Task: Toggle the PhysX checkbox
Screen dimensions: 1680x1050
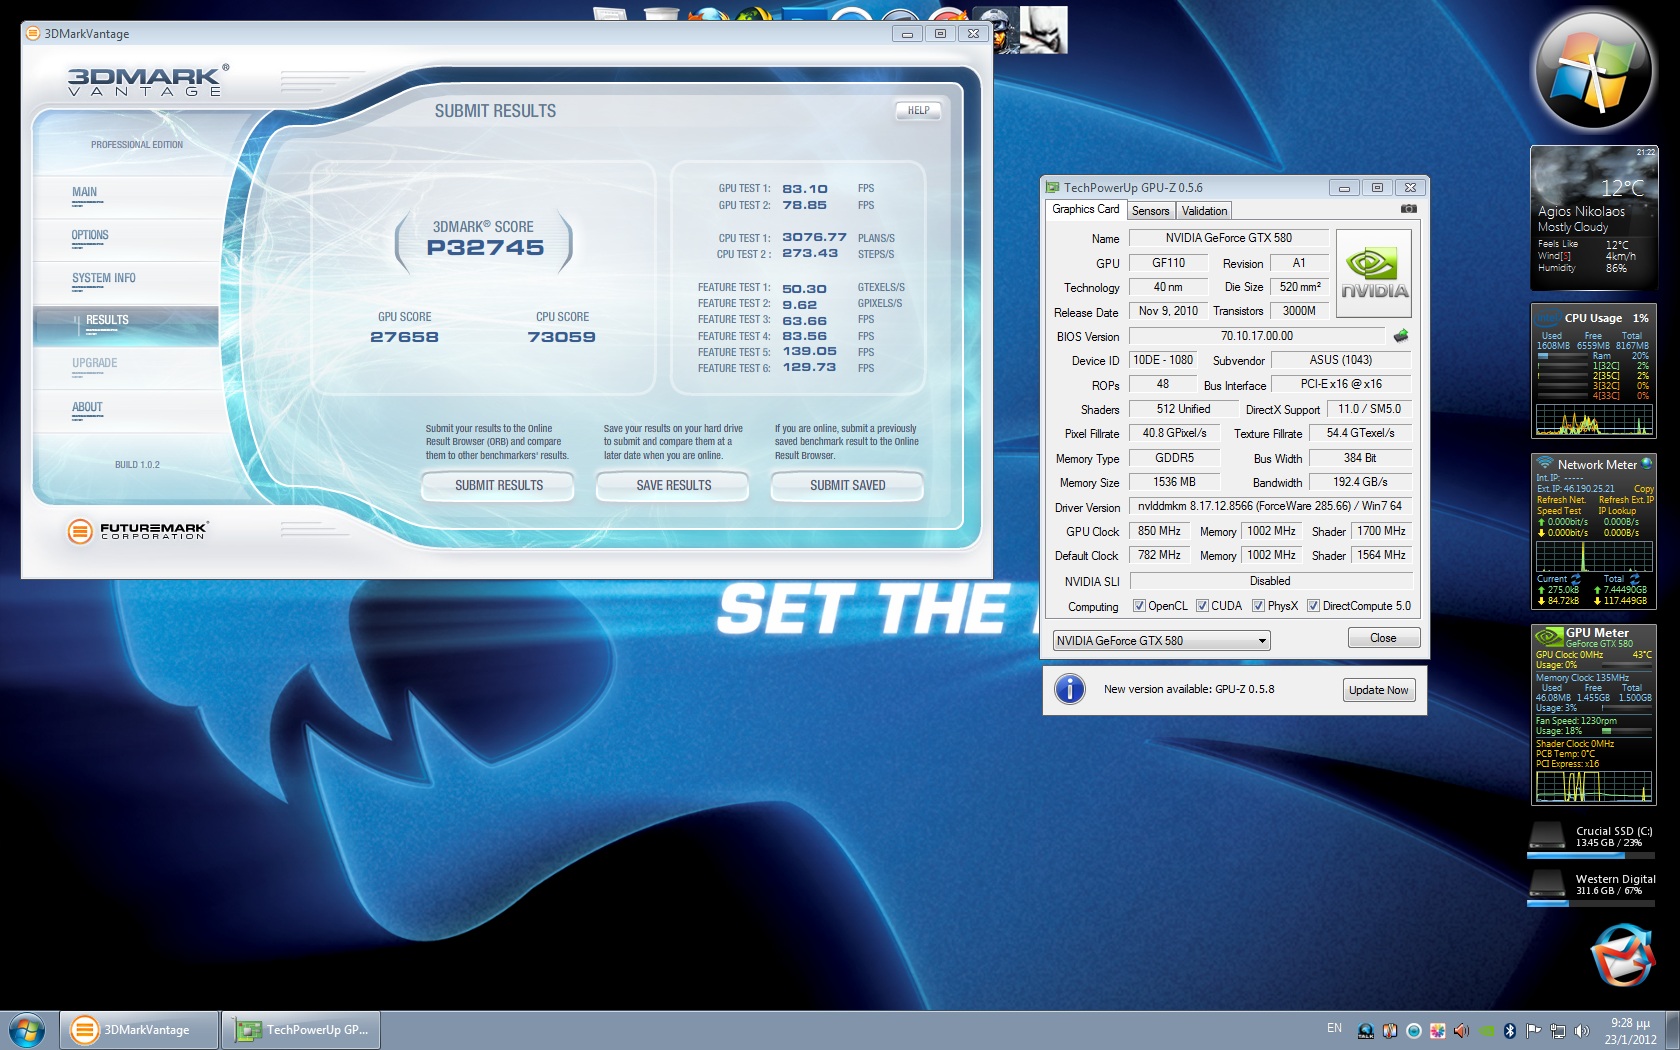Action: [x=1258, y=606]
